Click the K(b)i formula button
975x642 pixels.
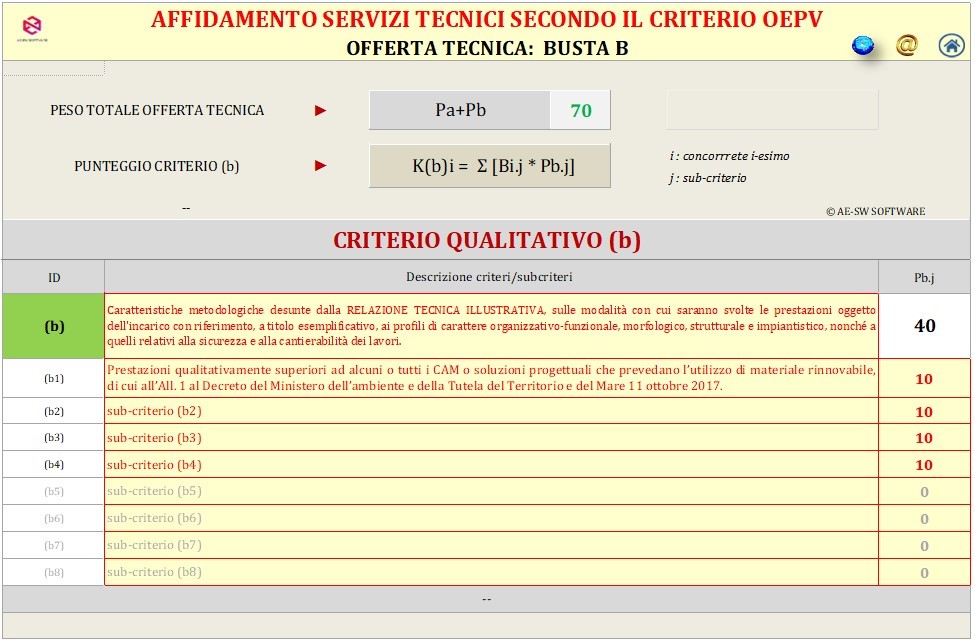489,166
